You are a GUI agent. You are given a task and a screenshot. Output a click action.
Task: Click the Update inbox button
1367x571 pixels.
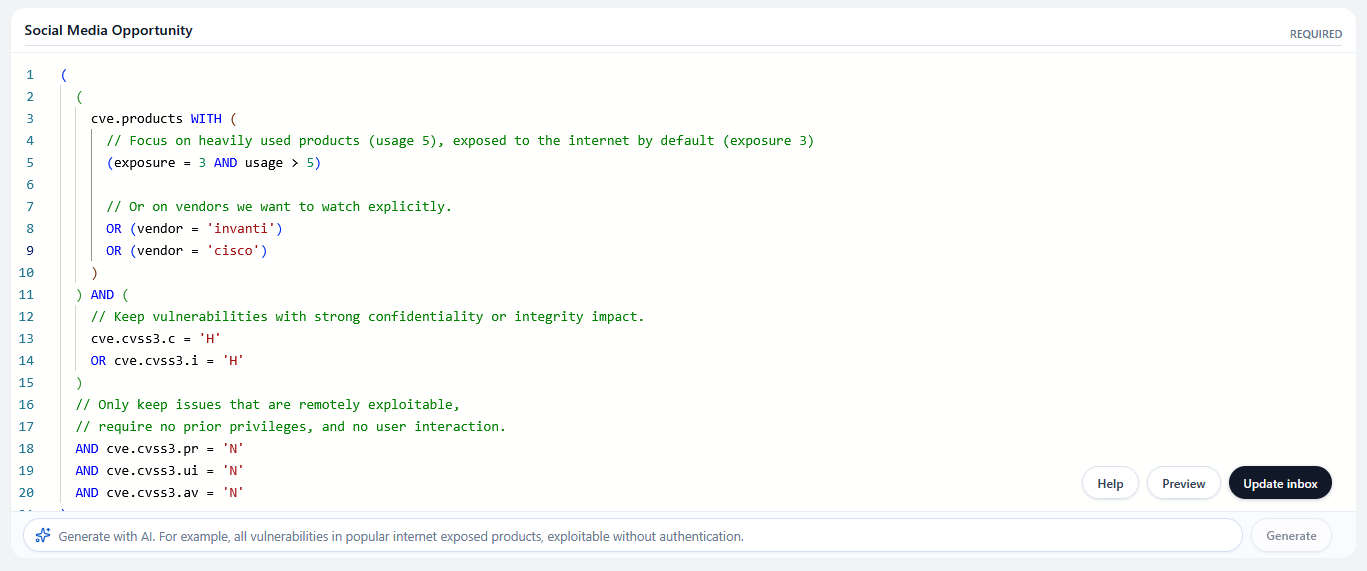tap(1280, 483)
